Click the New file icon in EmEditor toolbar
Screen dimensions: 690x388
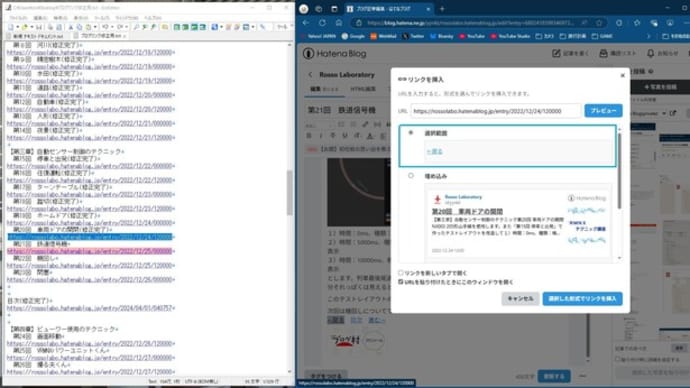coord(11,27)
